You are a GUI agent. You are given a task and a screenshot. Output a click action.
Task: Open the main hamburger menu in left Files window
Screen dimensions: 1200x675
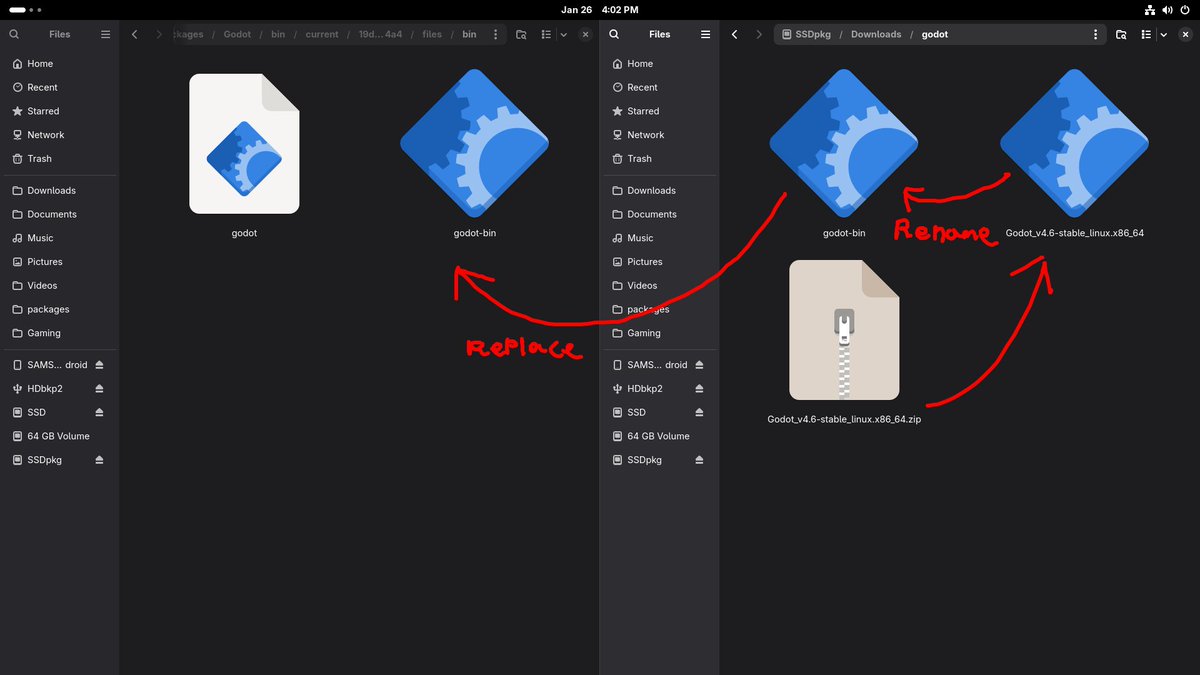tap(106, 34)
